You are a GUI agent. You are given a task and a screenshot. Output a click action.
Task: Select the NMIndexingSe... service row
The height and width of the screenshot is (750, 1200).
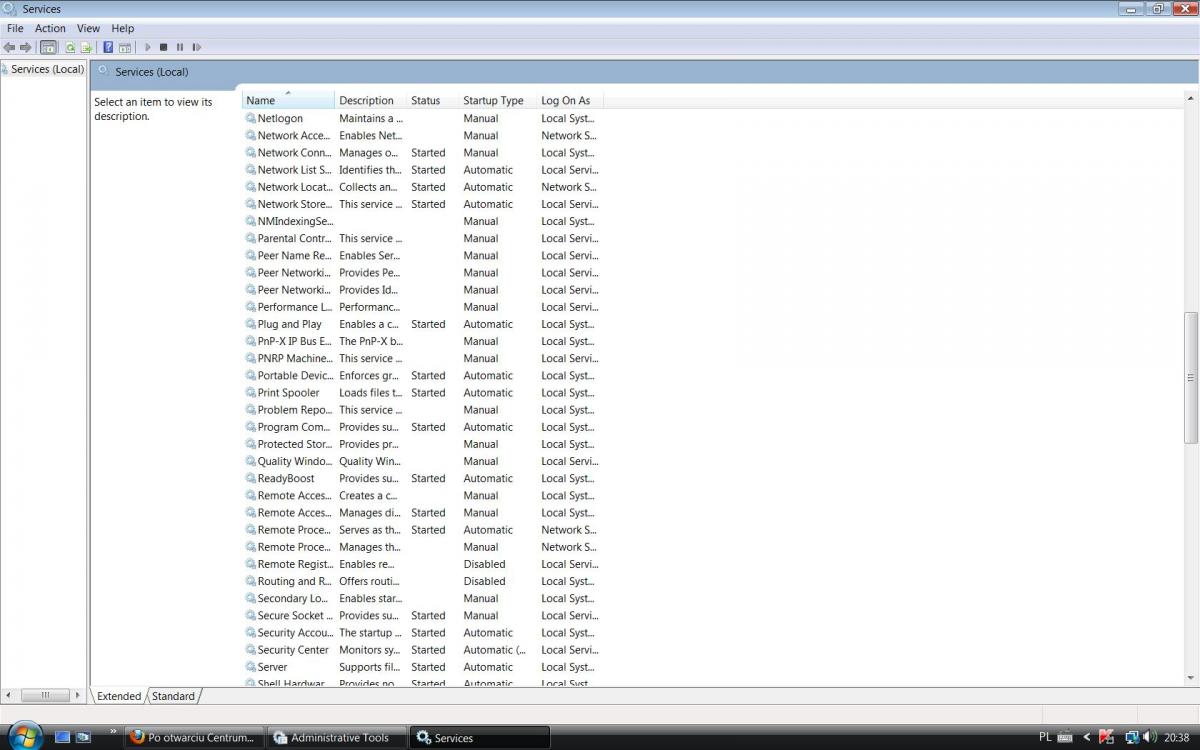coord(422,221)
